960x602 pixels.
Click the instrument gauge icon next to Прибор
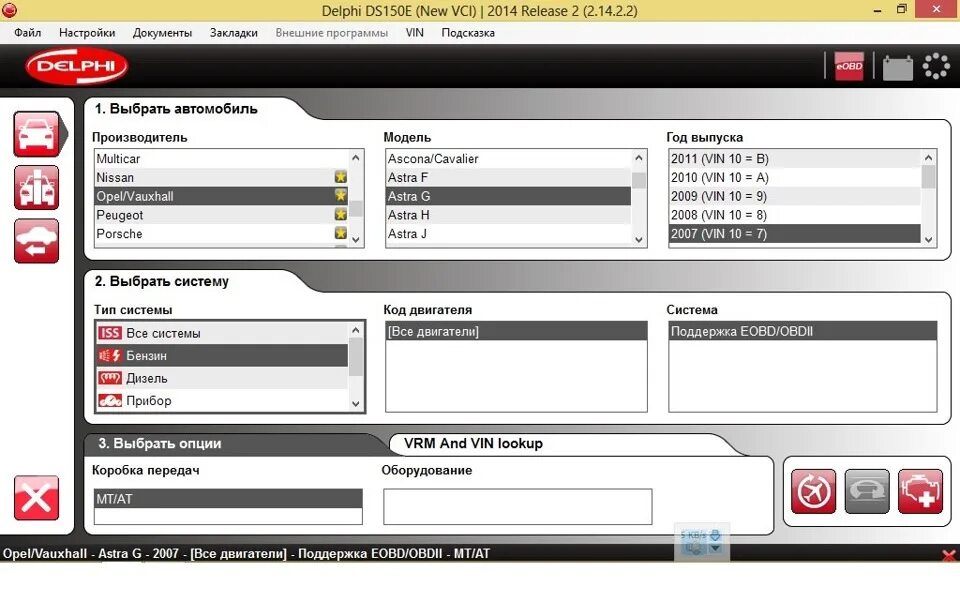pos(110,401)
